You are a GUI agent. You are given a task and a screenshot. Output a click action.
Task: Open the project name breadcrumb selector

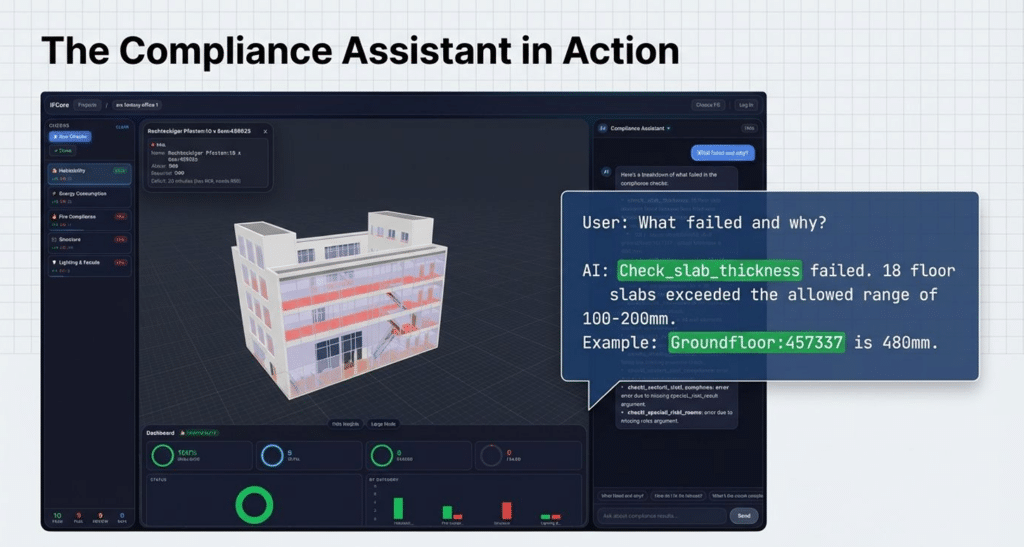coord(137,104)
